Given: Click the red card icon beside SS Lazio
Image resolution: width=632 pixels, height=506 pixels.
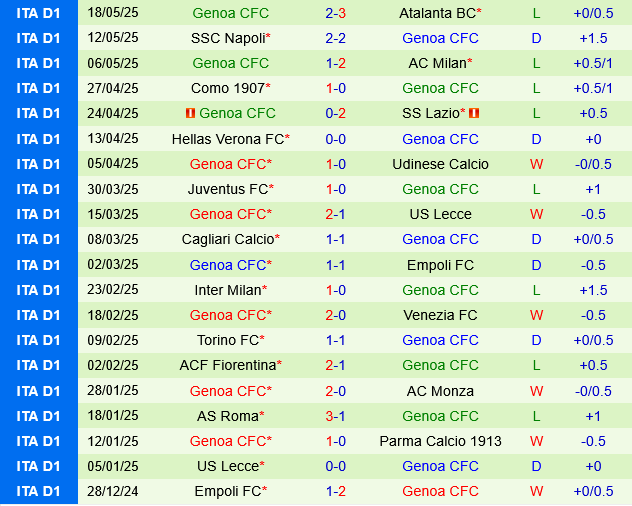Looking at the screenshot, I should [474, 113].
